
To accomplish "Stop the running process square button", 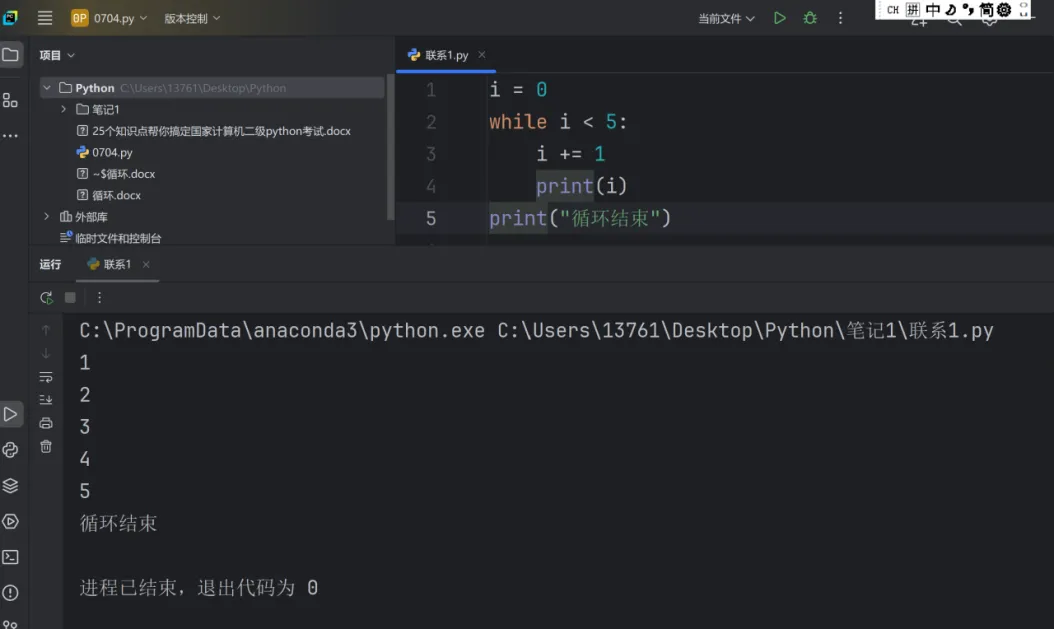I will pyautogui.click(x=70, y=297).
